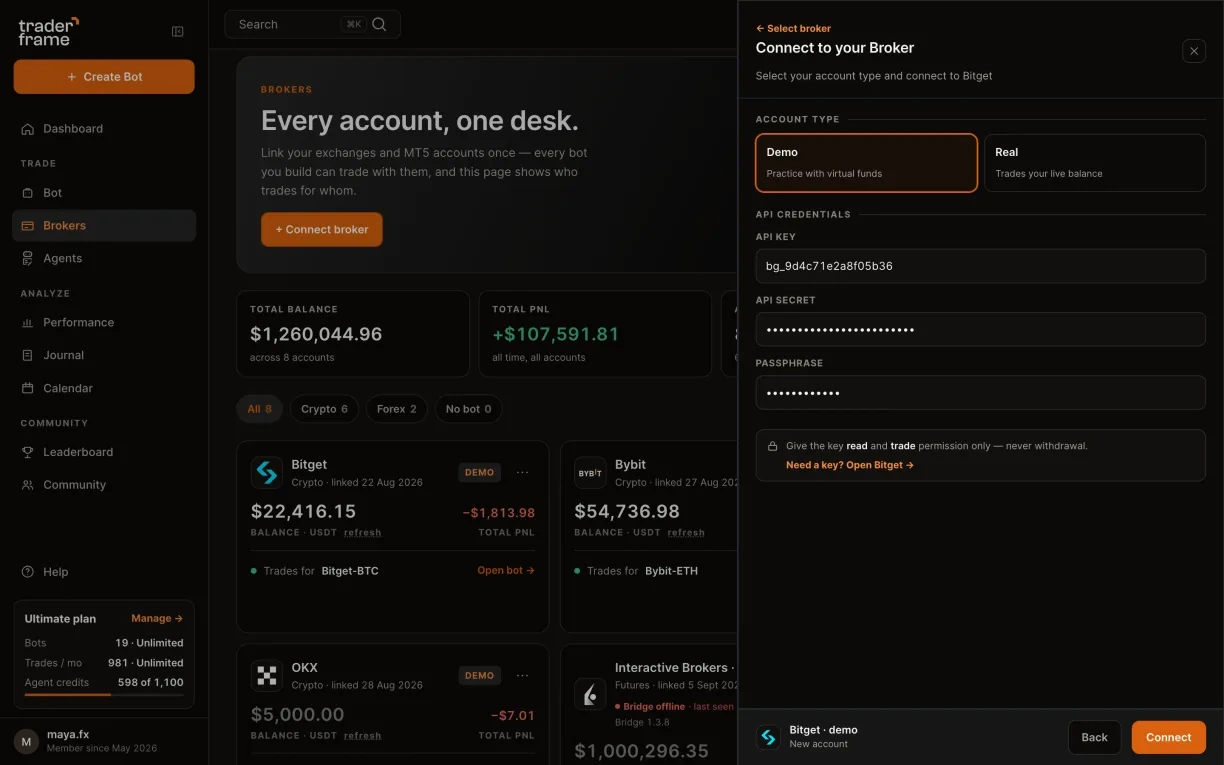
Task: Open Agents page in sidebar
Action: [104, 258]
